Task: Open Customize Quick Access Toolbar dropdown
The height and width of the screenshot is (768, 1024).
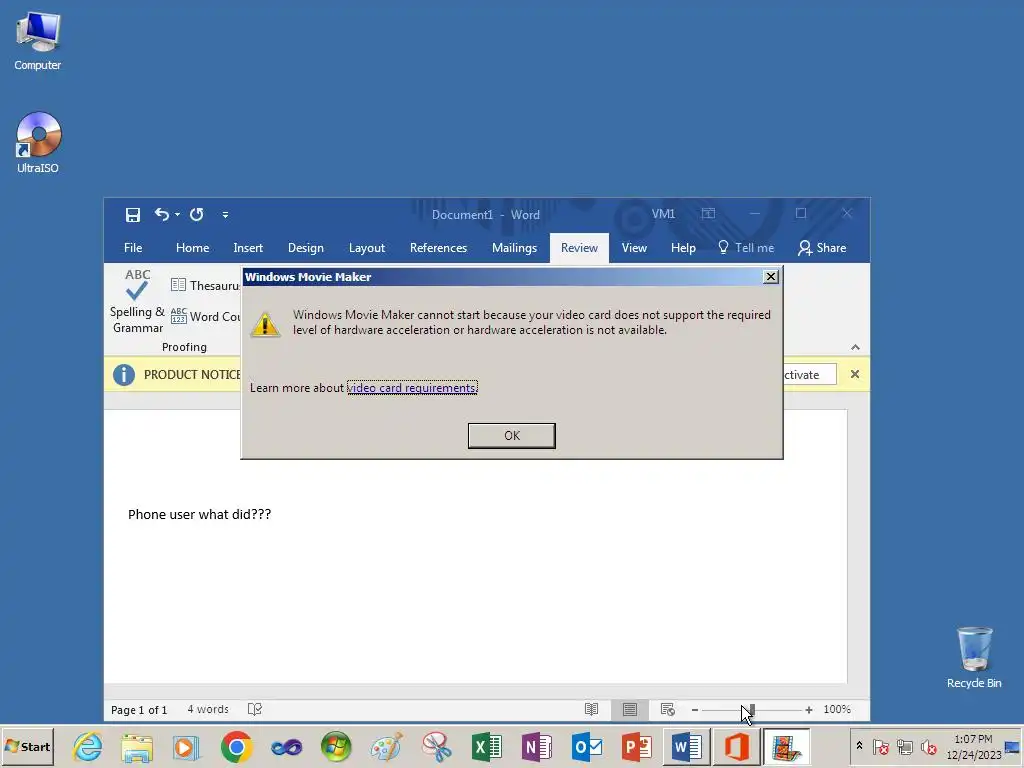Action: click(225, 215)
